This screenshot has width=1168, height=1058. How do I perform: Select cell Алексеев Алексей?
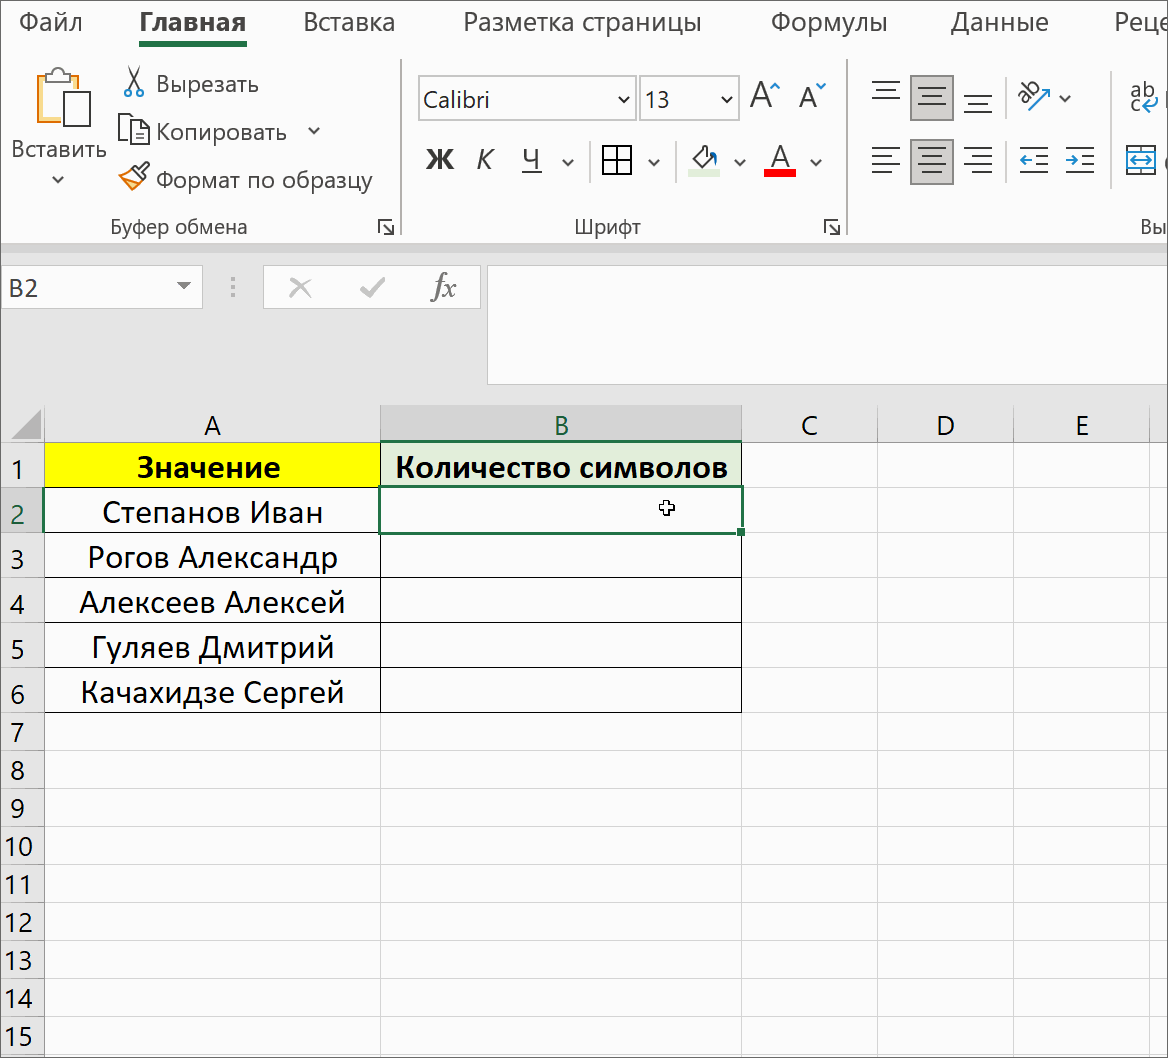(212, 601)
